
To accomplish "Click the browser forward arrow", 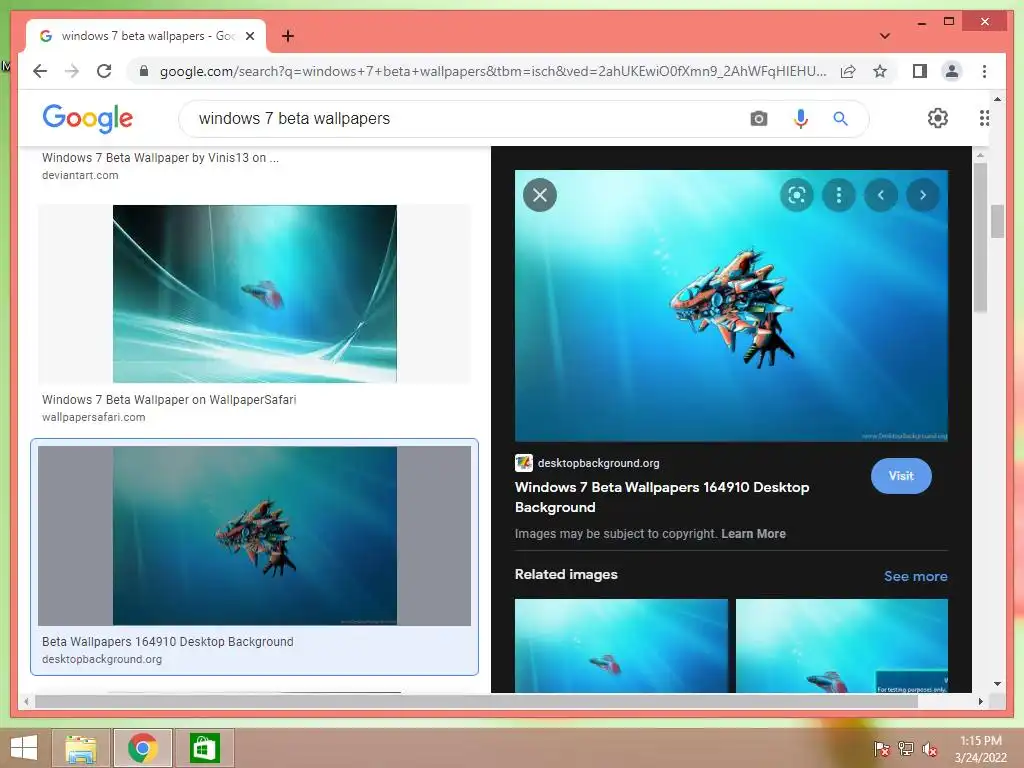I will point(72,71).
